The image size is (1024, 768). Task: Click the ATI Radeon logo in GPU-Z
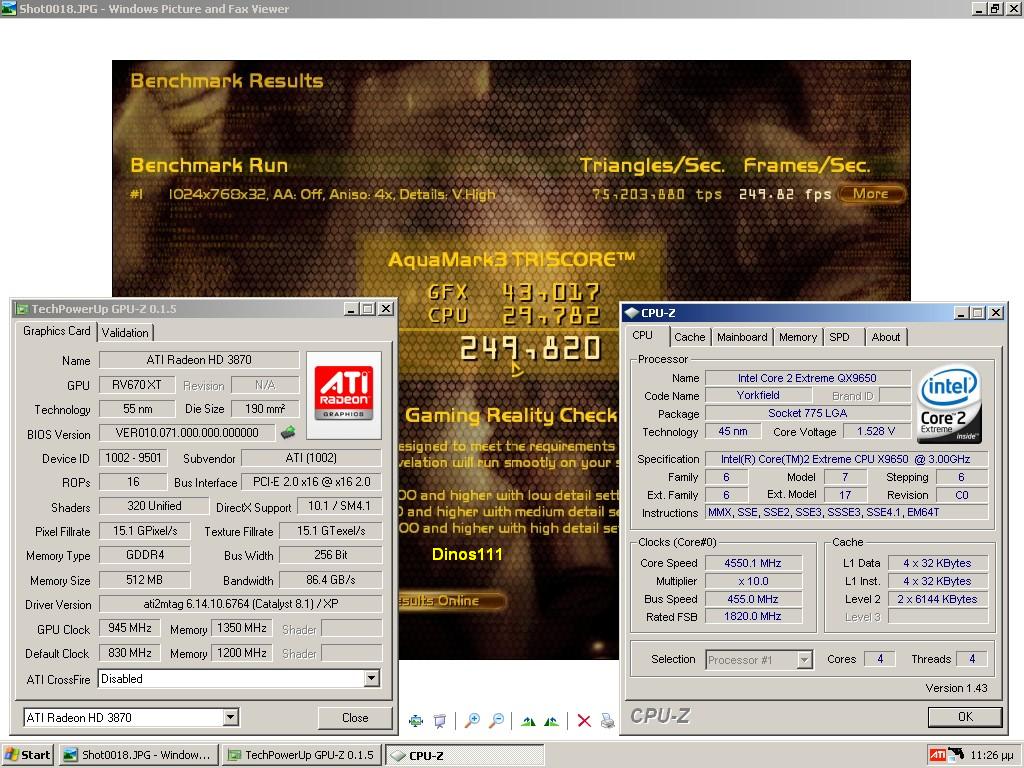[344, 395]
